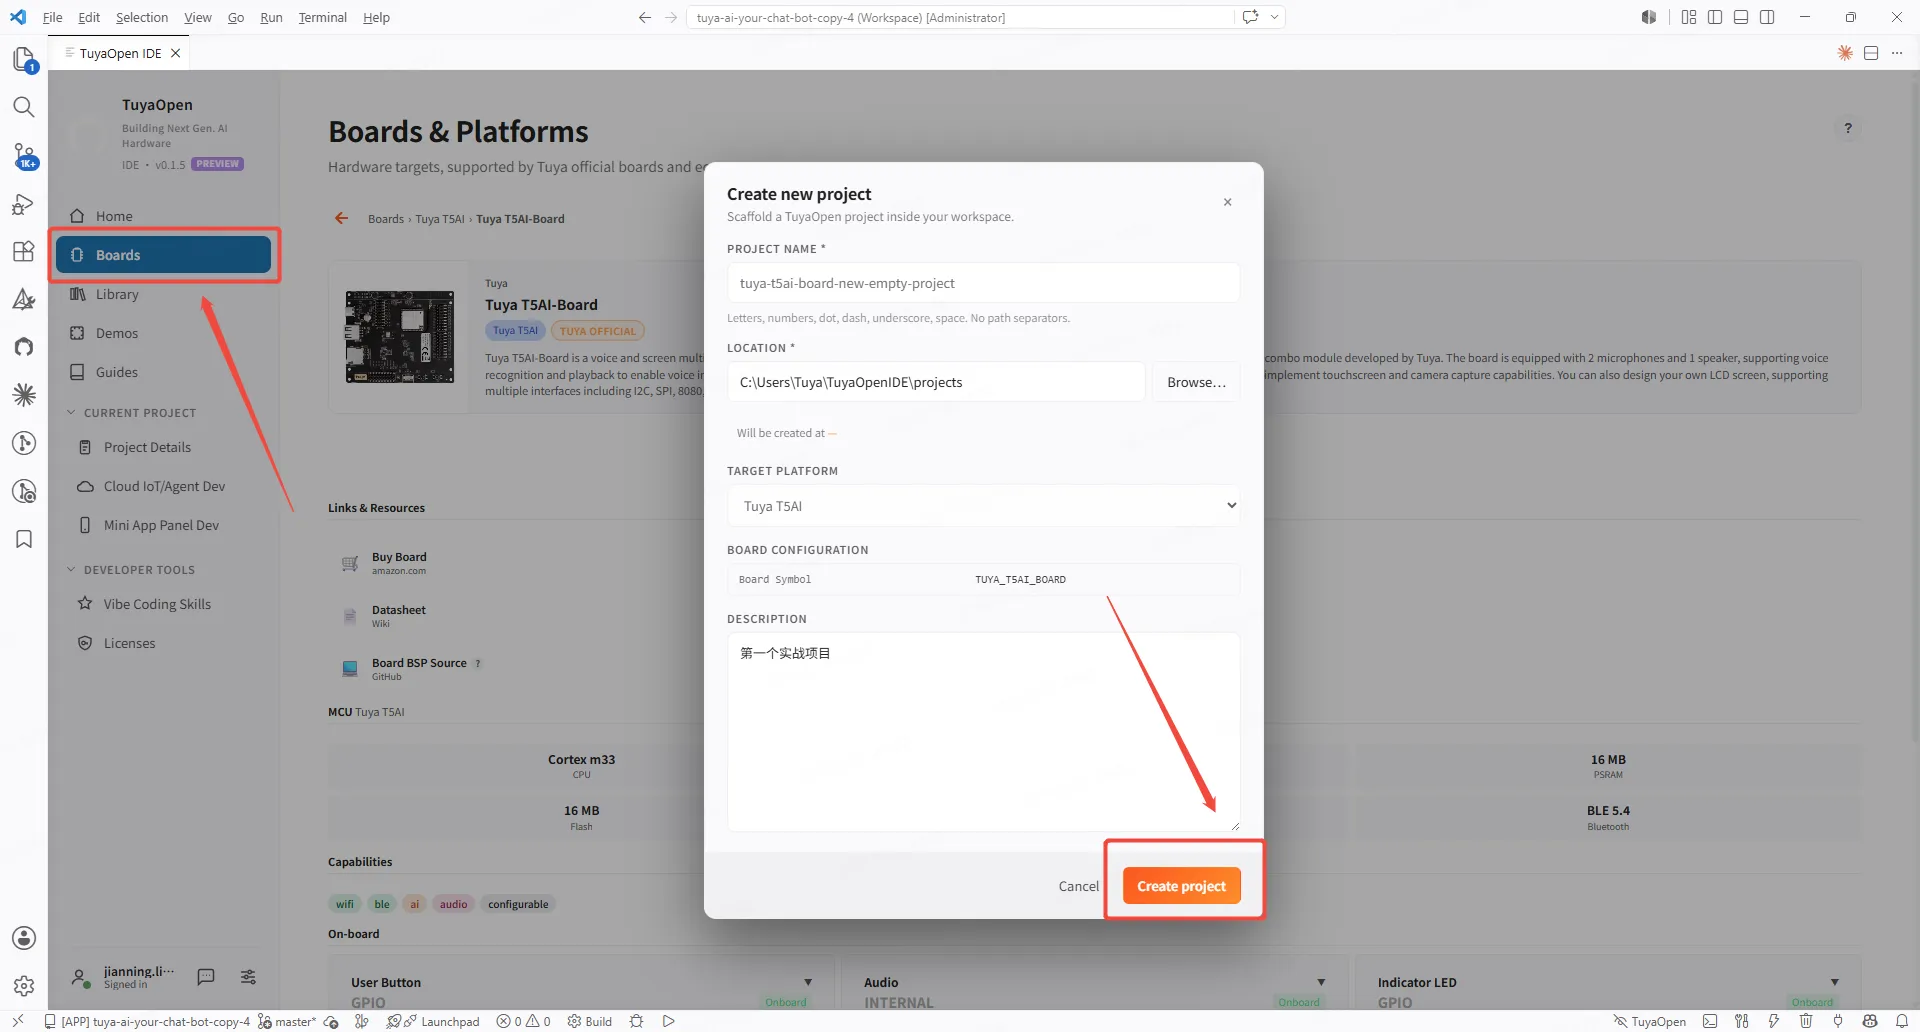Go to Boards in the sidebar
The width and height of the screenshot is (1920, 1032).
(x=164, y=255)
